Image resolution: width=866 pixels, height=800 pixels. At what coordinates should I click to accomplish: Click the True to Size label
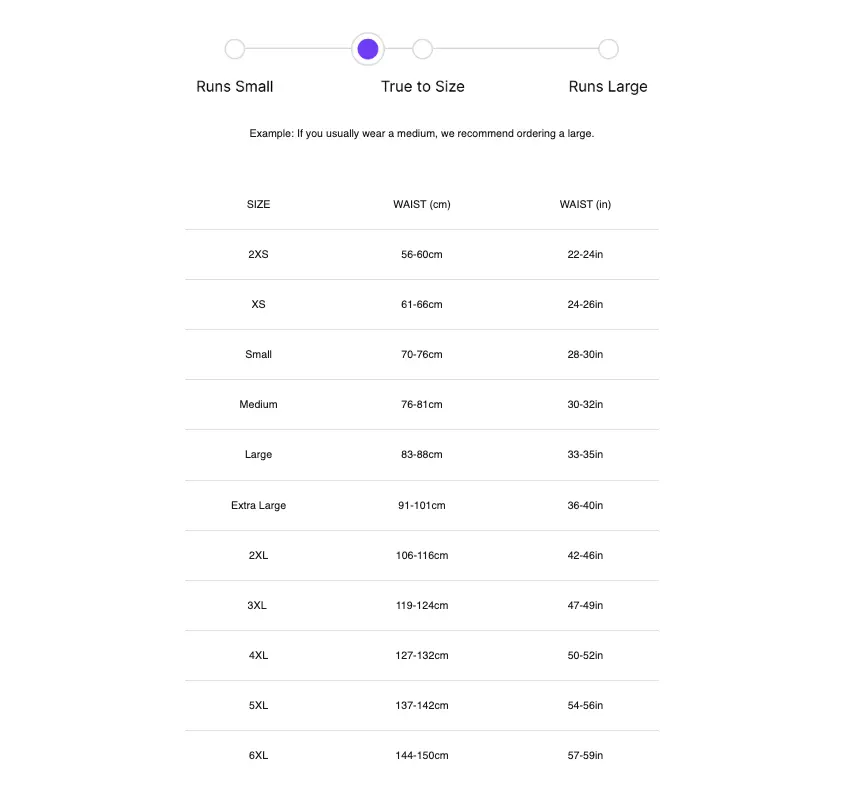pos(422,87)
